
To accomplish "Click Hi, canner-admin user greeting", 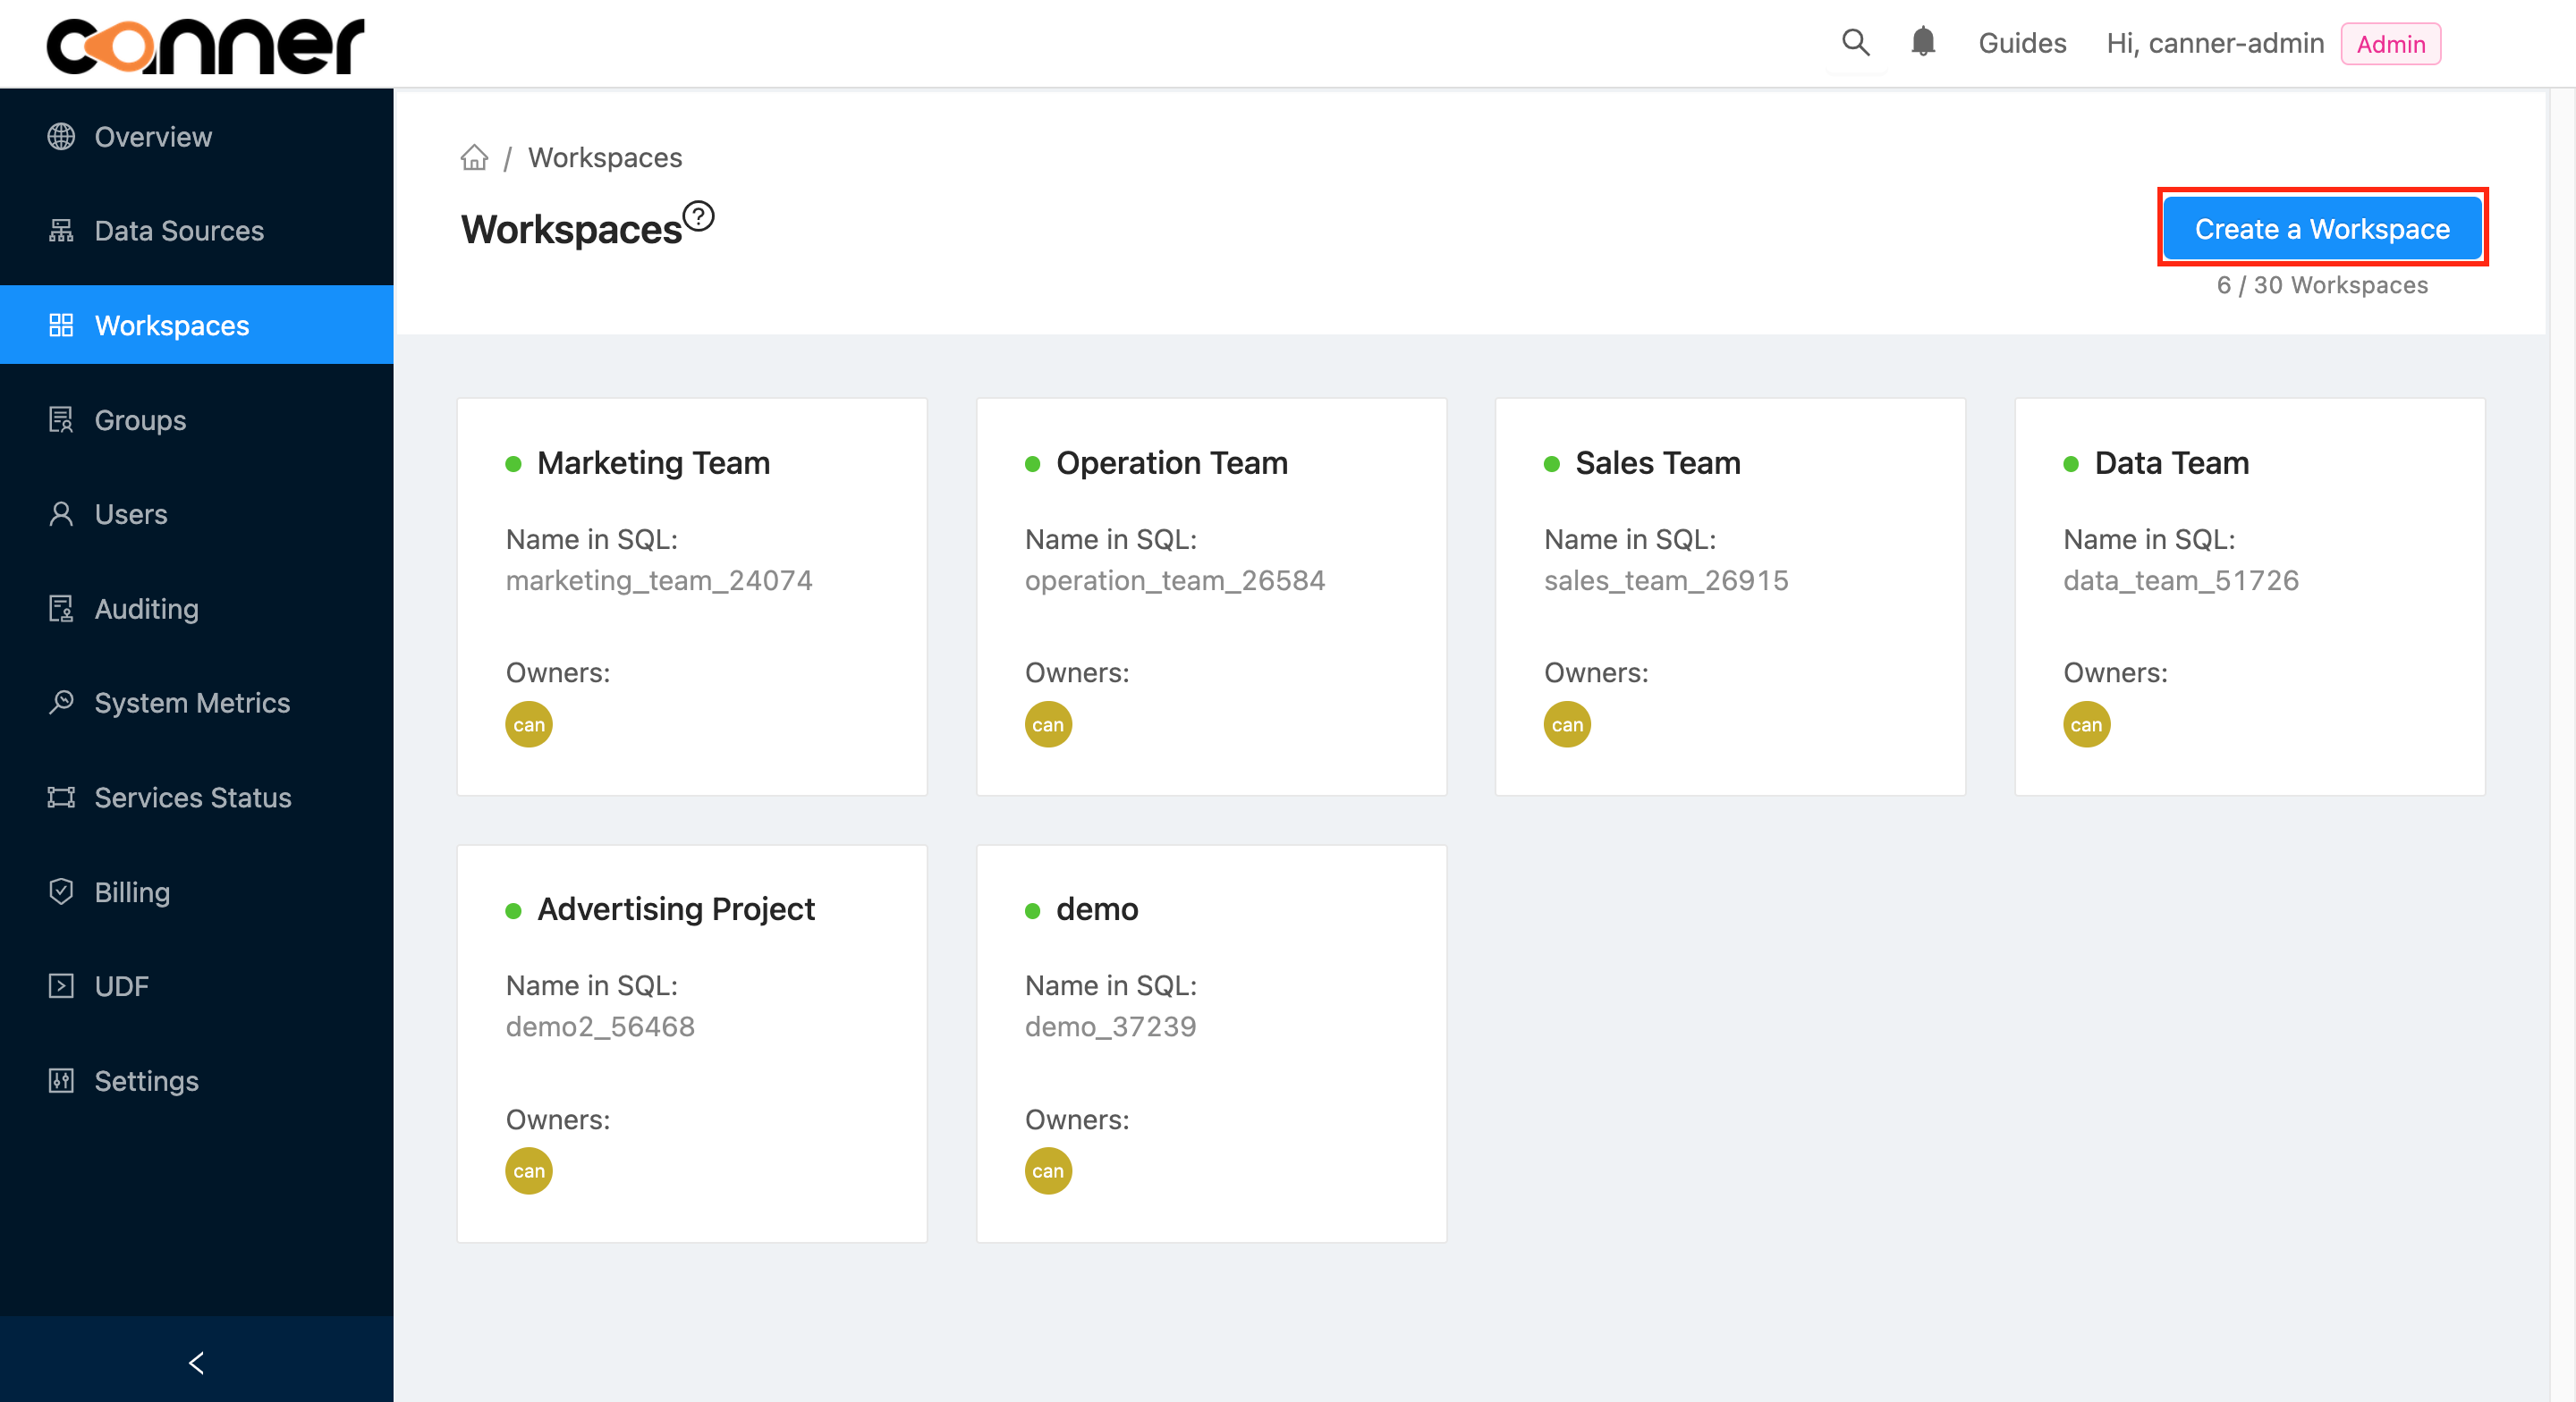I will tap(2214, 43).
